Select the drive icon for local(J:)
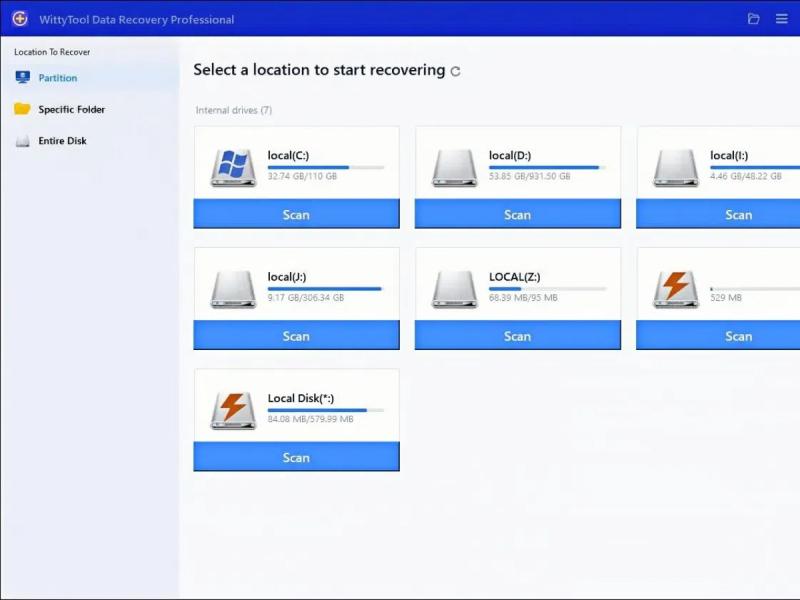The height and width of the screenshot is (600, 800). (233, 289)
